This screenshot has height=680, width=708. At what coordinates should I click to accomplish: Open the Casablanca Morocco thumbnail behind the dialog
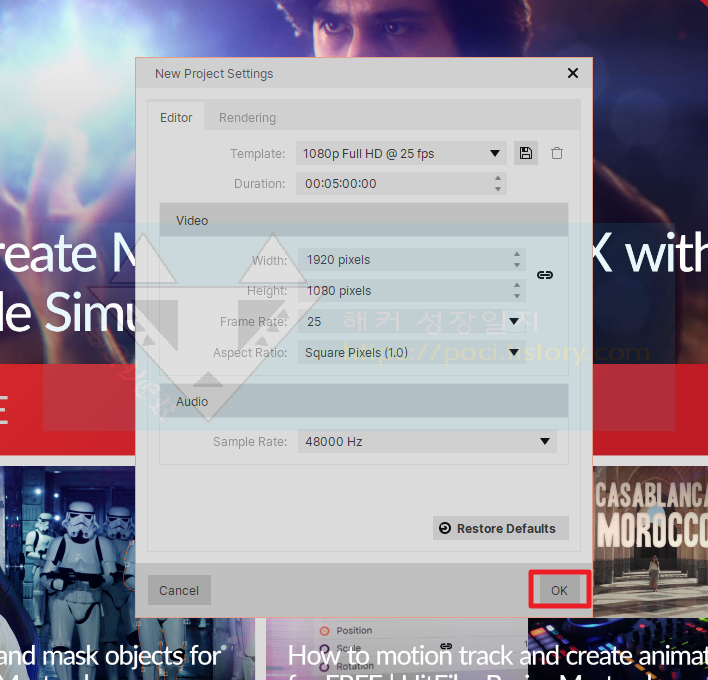(x=650, y=540)
